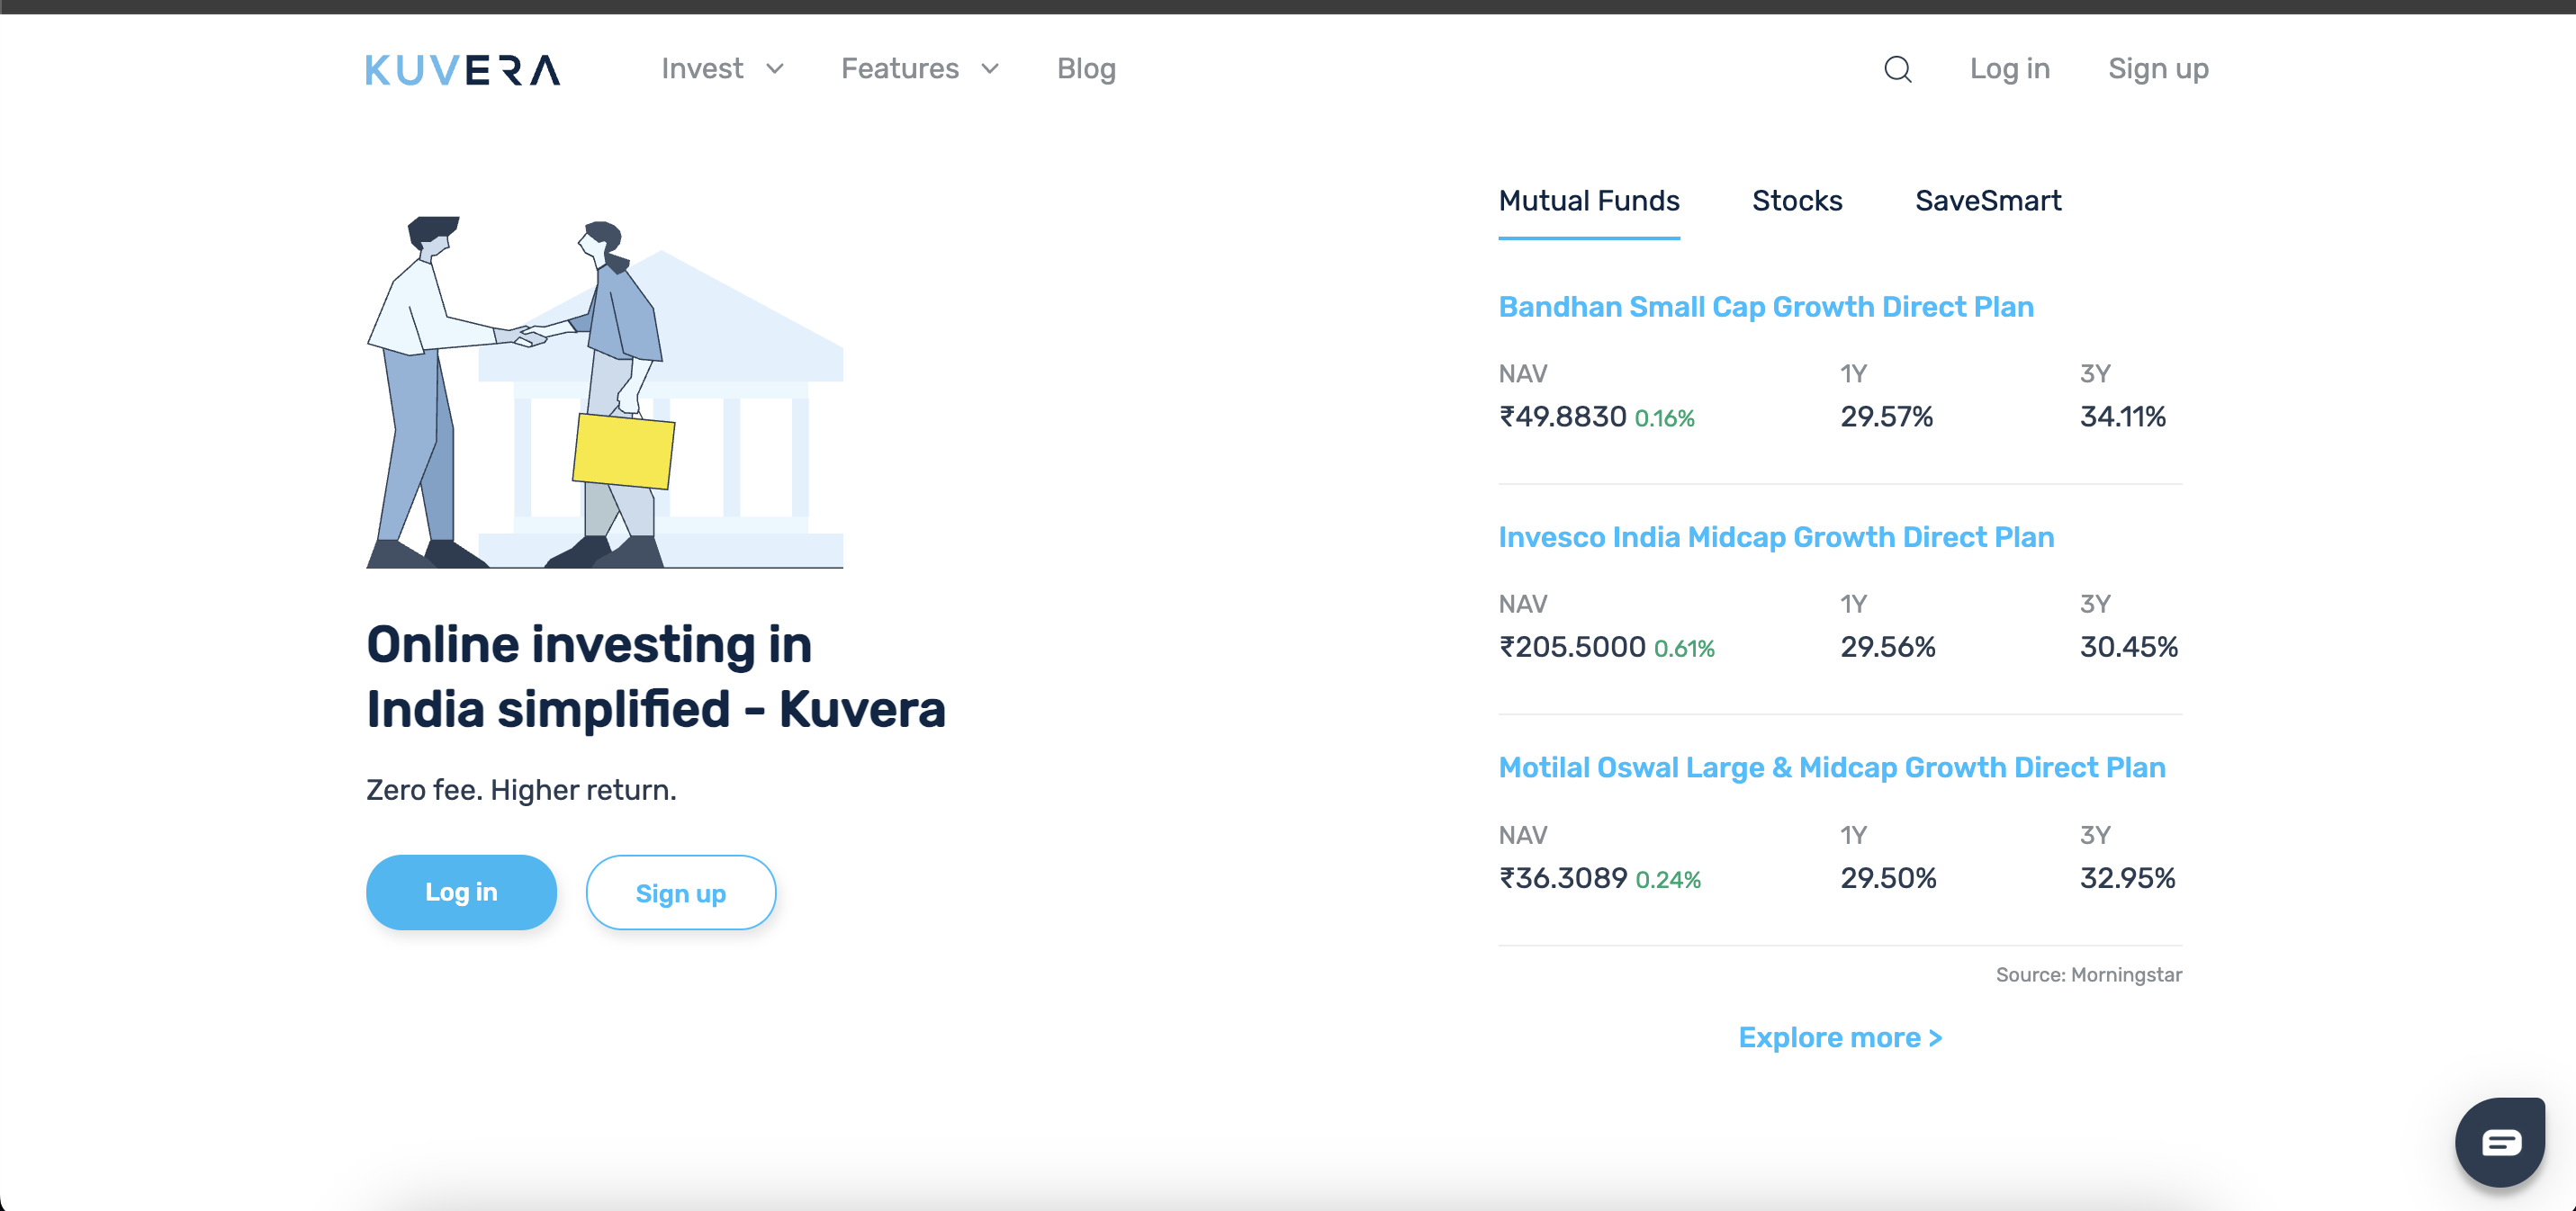This screenshot has width=2576, height=1211.
Task: Click the Zero fee. Higher return. tagline
Action: (x=521, y=790)
